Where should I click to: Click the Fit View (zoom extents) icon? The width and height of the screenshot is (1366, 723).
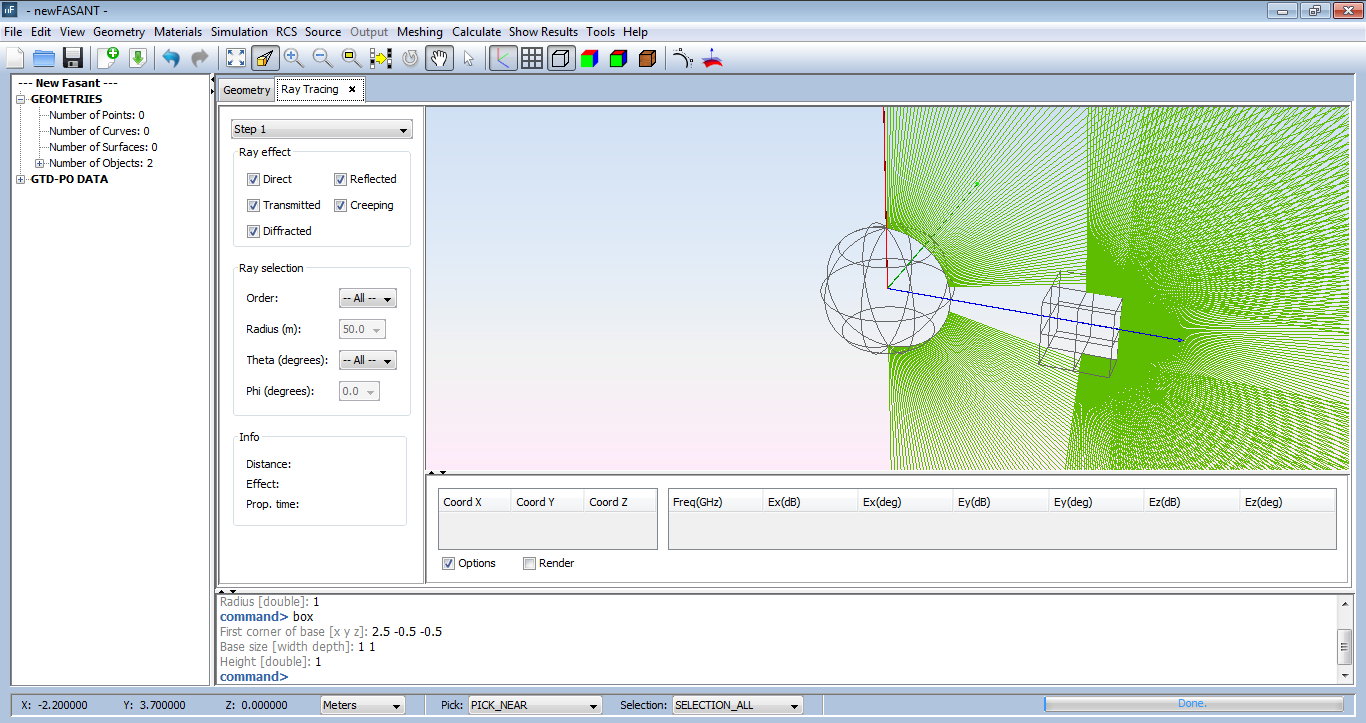click(235, 58)
